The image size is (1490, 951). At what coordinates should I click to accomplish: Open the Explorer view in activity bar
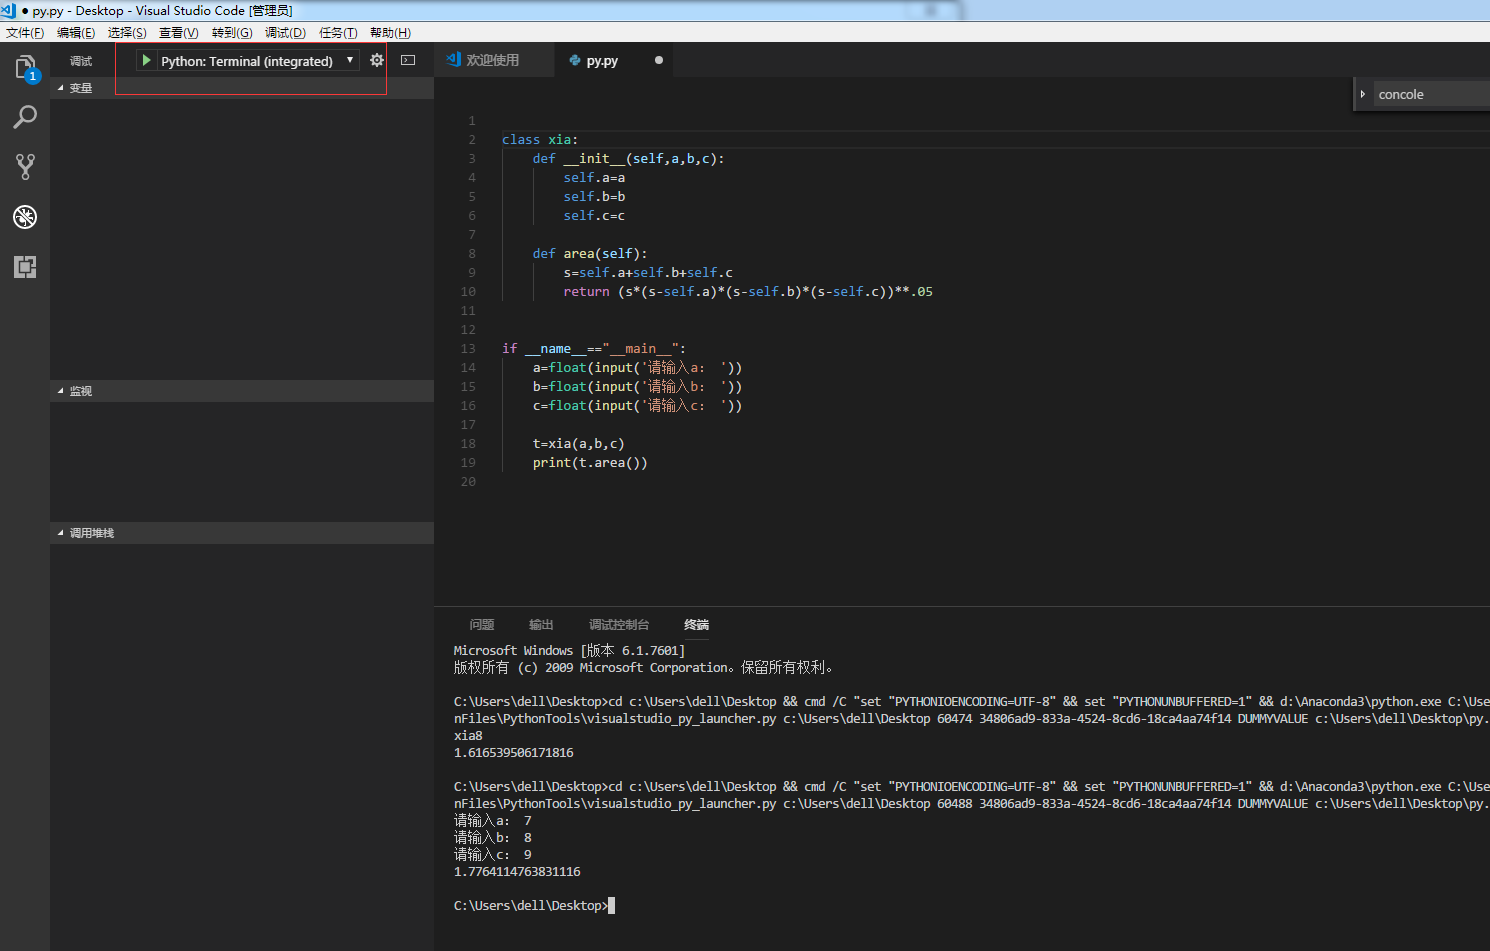(x=25, y=68)
